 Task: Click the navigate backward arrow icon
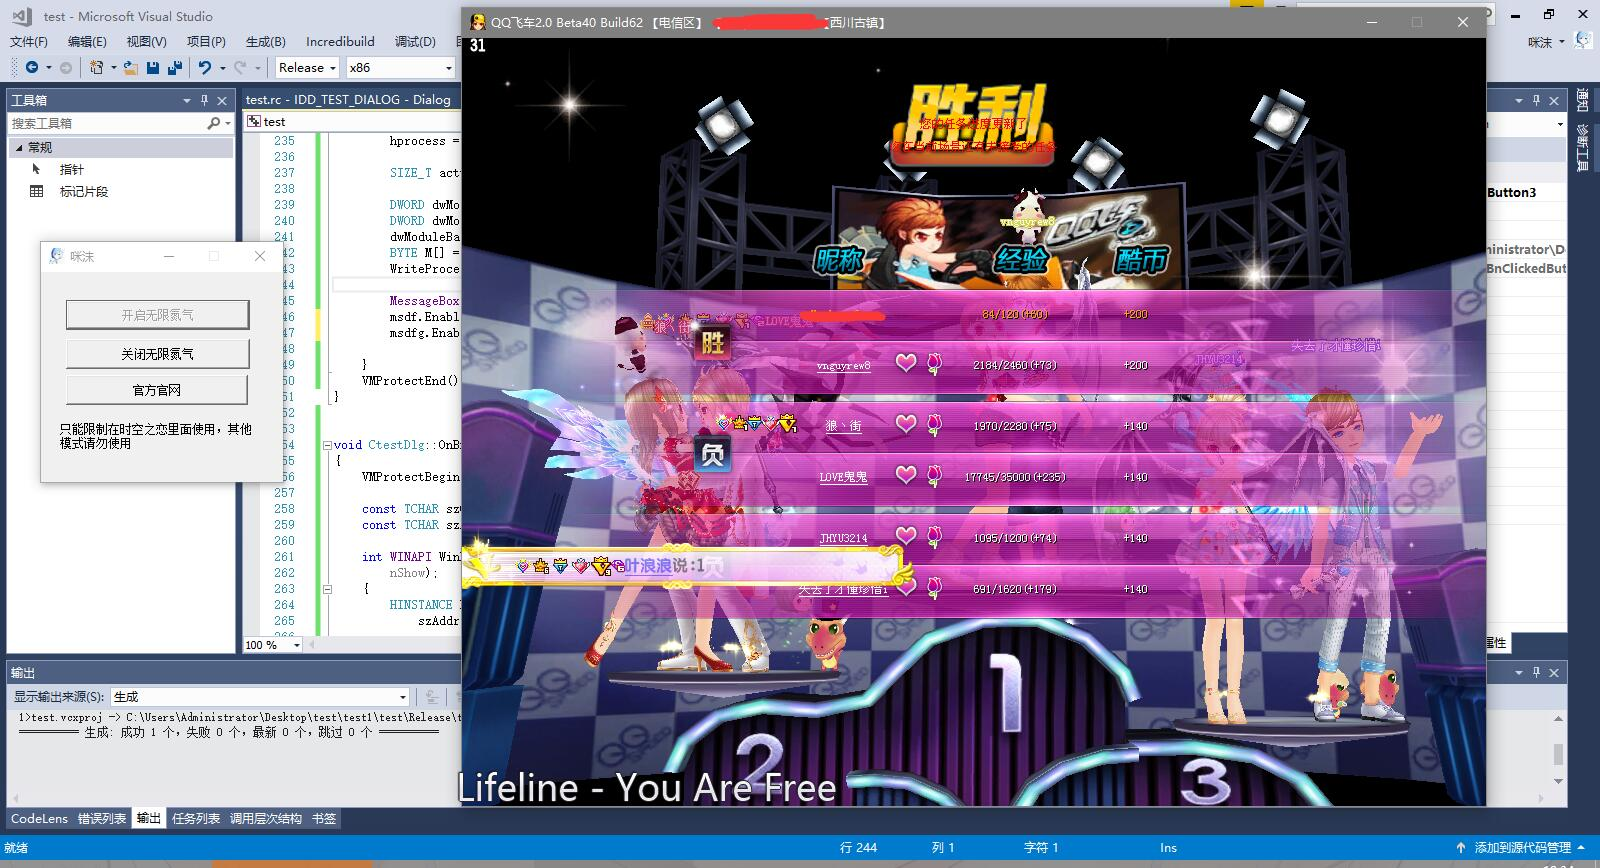coord(32,67)
